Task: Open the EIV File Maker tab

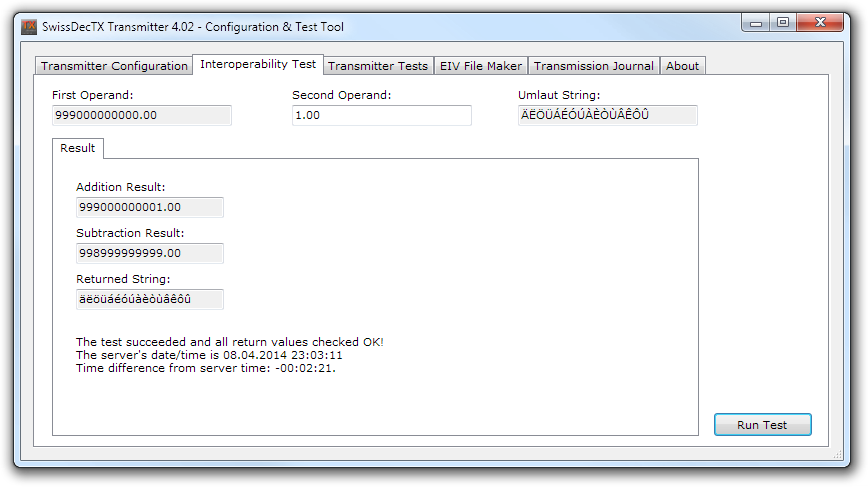Action: (480, 66)
